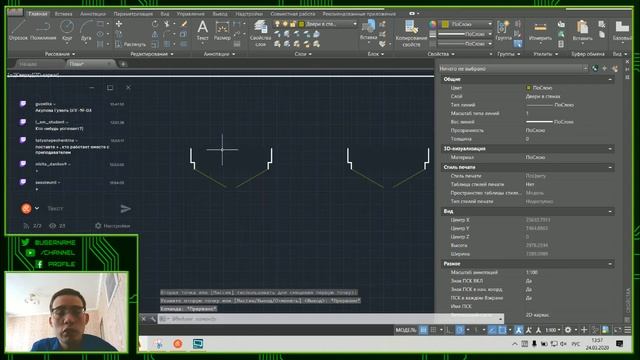Click the Erase tool icon
640x360 pixels.
point(184,24)
